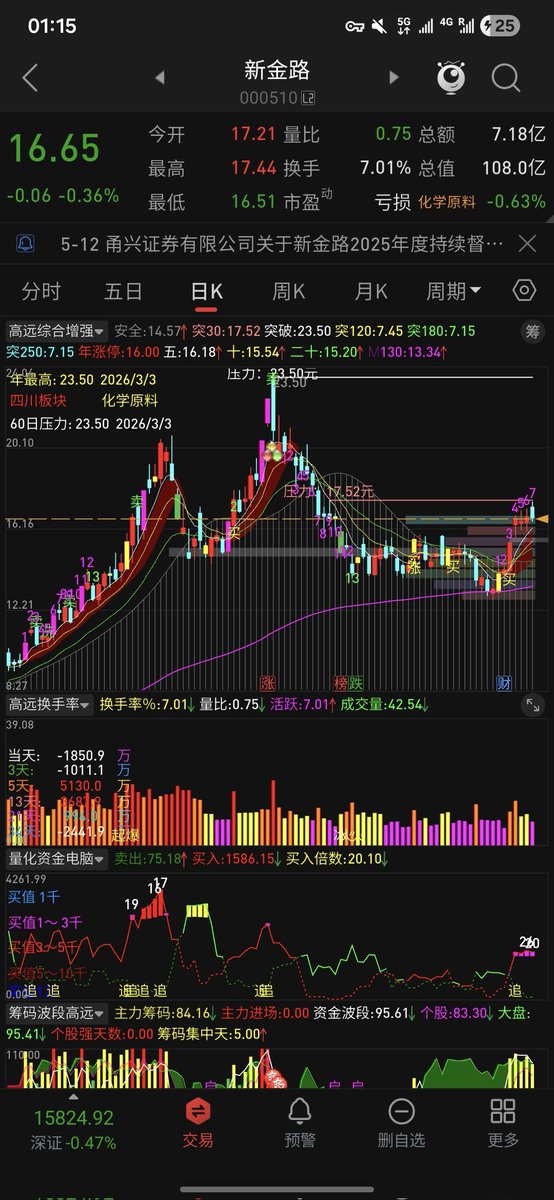Tap the announcement bell icon

25,243
